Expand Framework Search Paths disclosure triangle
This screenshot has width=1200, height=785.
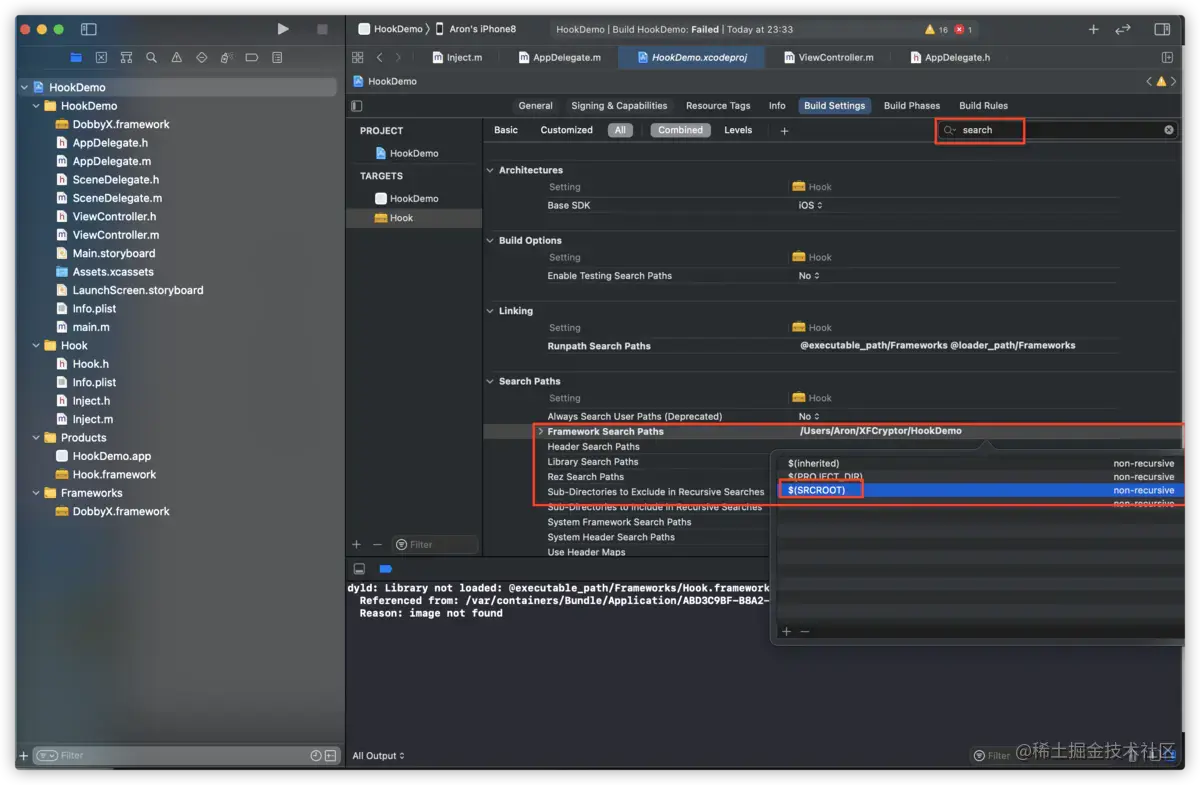click(541, 432)
